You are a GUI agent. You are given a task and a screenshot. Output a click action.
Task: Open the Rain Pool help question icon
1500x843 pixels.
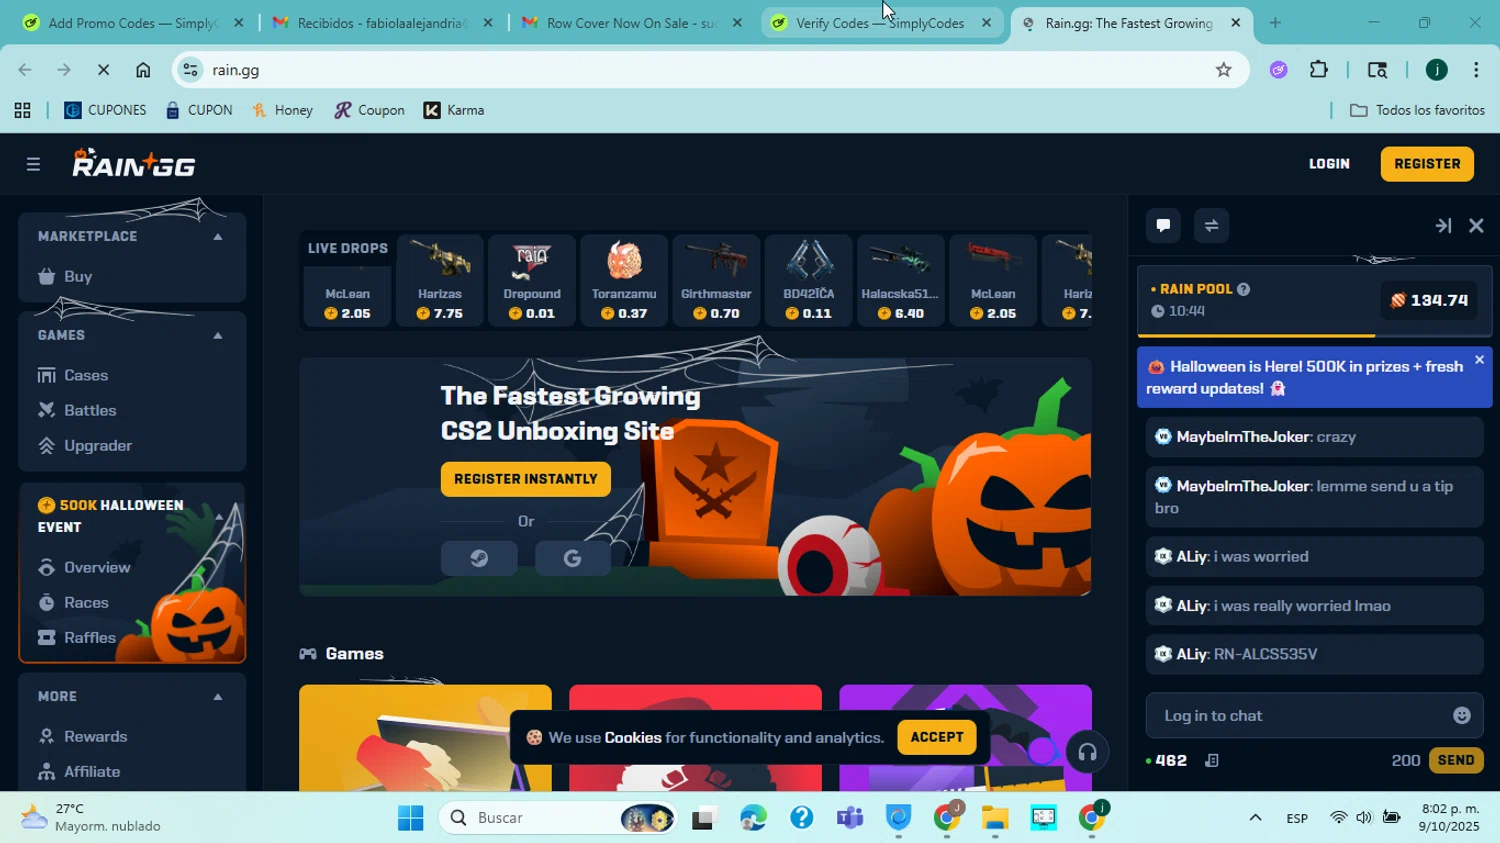click(x=1243, y=290)
